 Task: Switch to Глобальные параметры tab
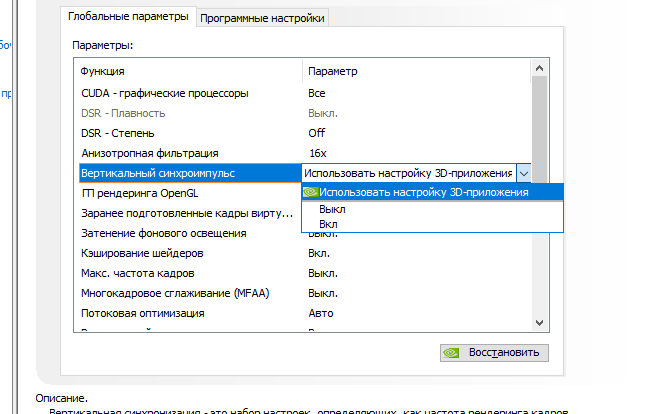click(128, 17)
